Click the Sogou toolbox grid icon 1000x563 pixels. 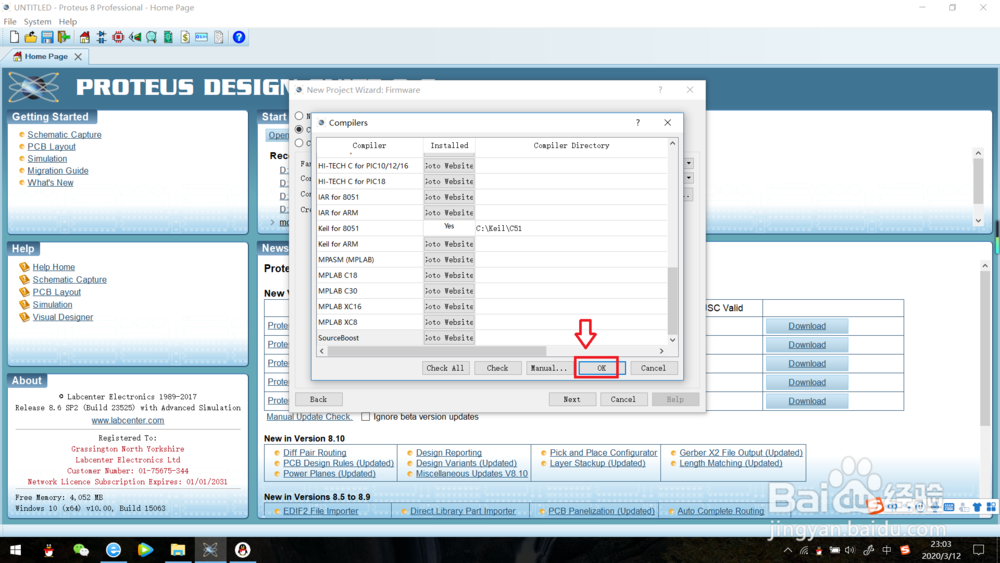coord(990,507)
